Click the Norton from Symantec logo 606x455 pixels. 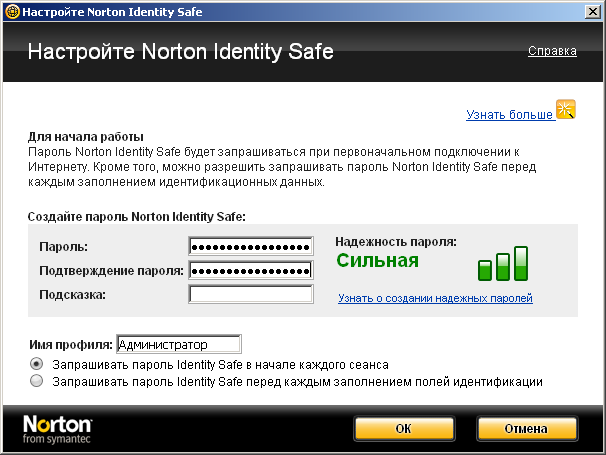(57, 429)
